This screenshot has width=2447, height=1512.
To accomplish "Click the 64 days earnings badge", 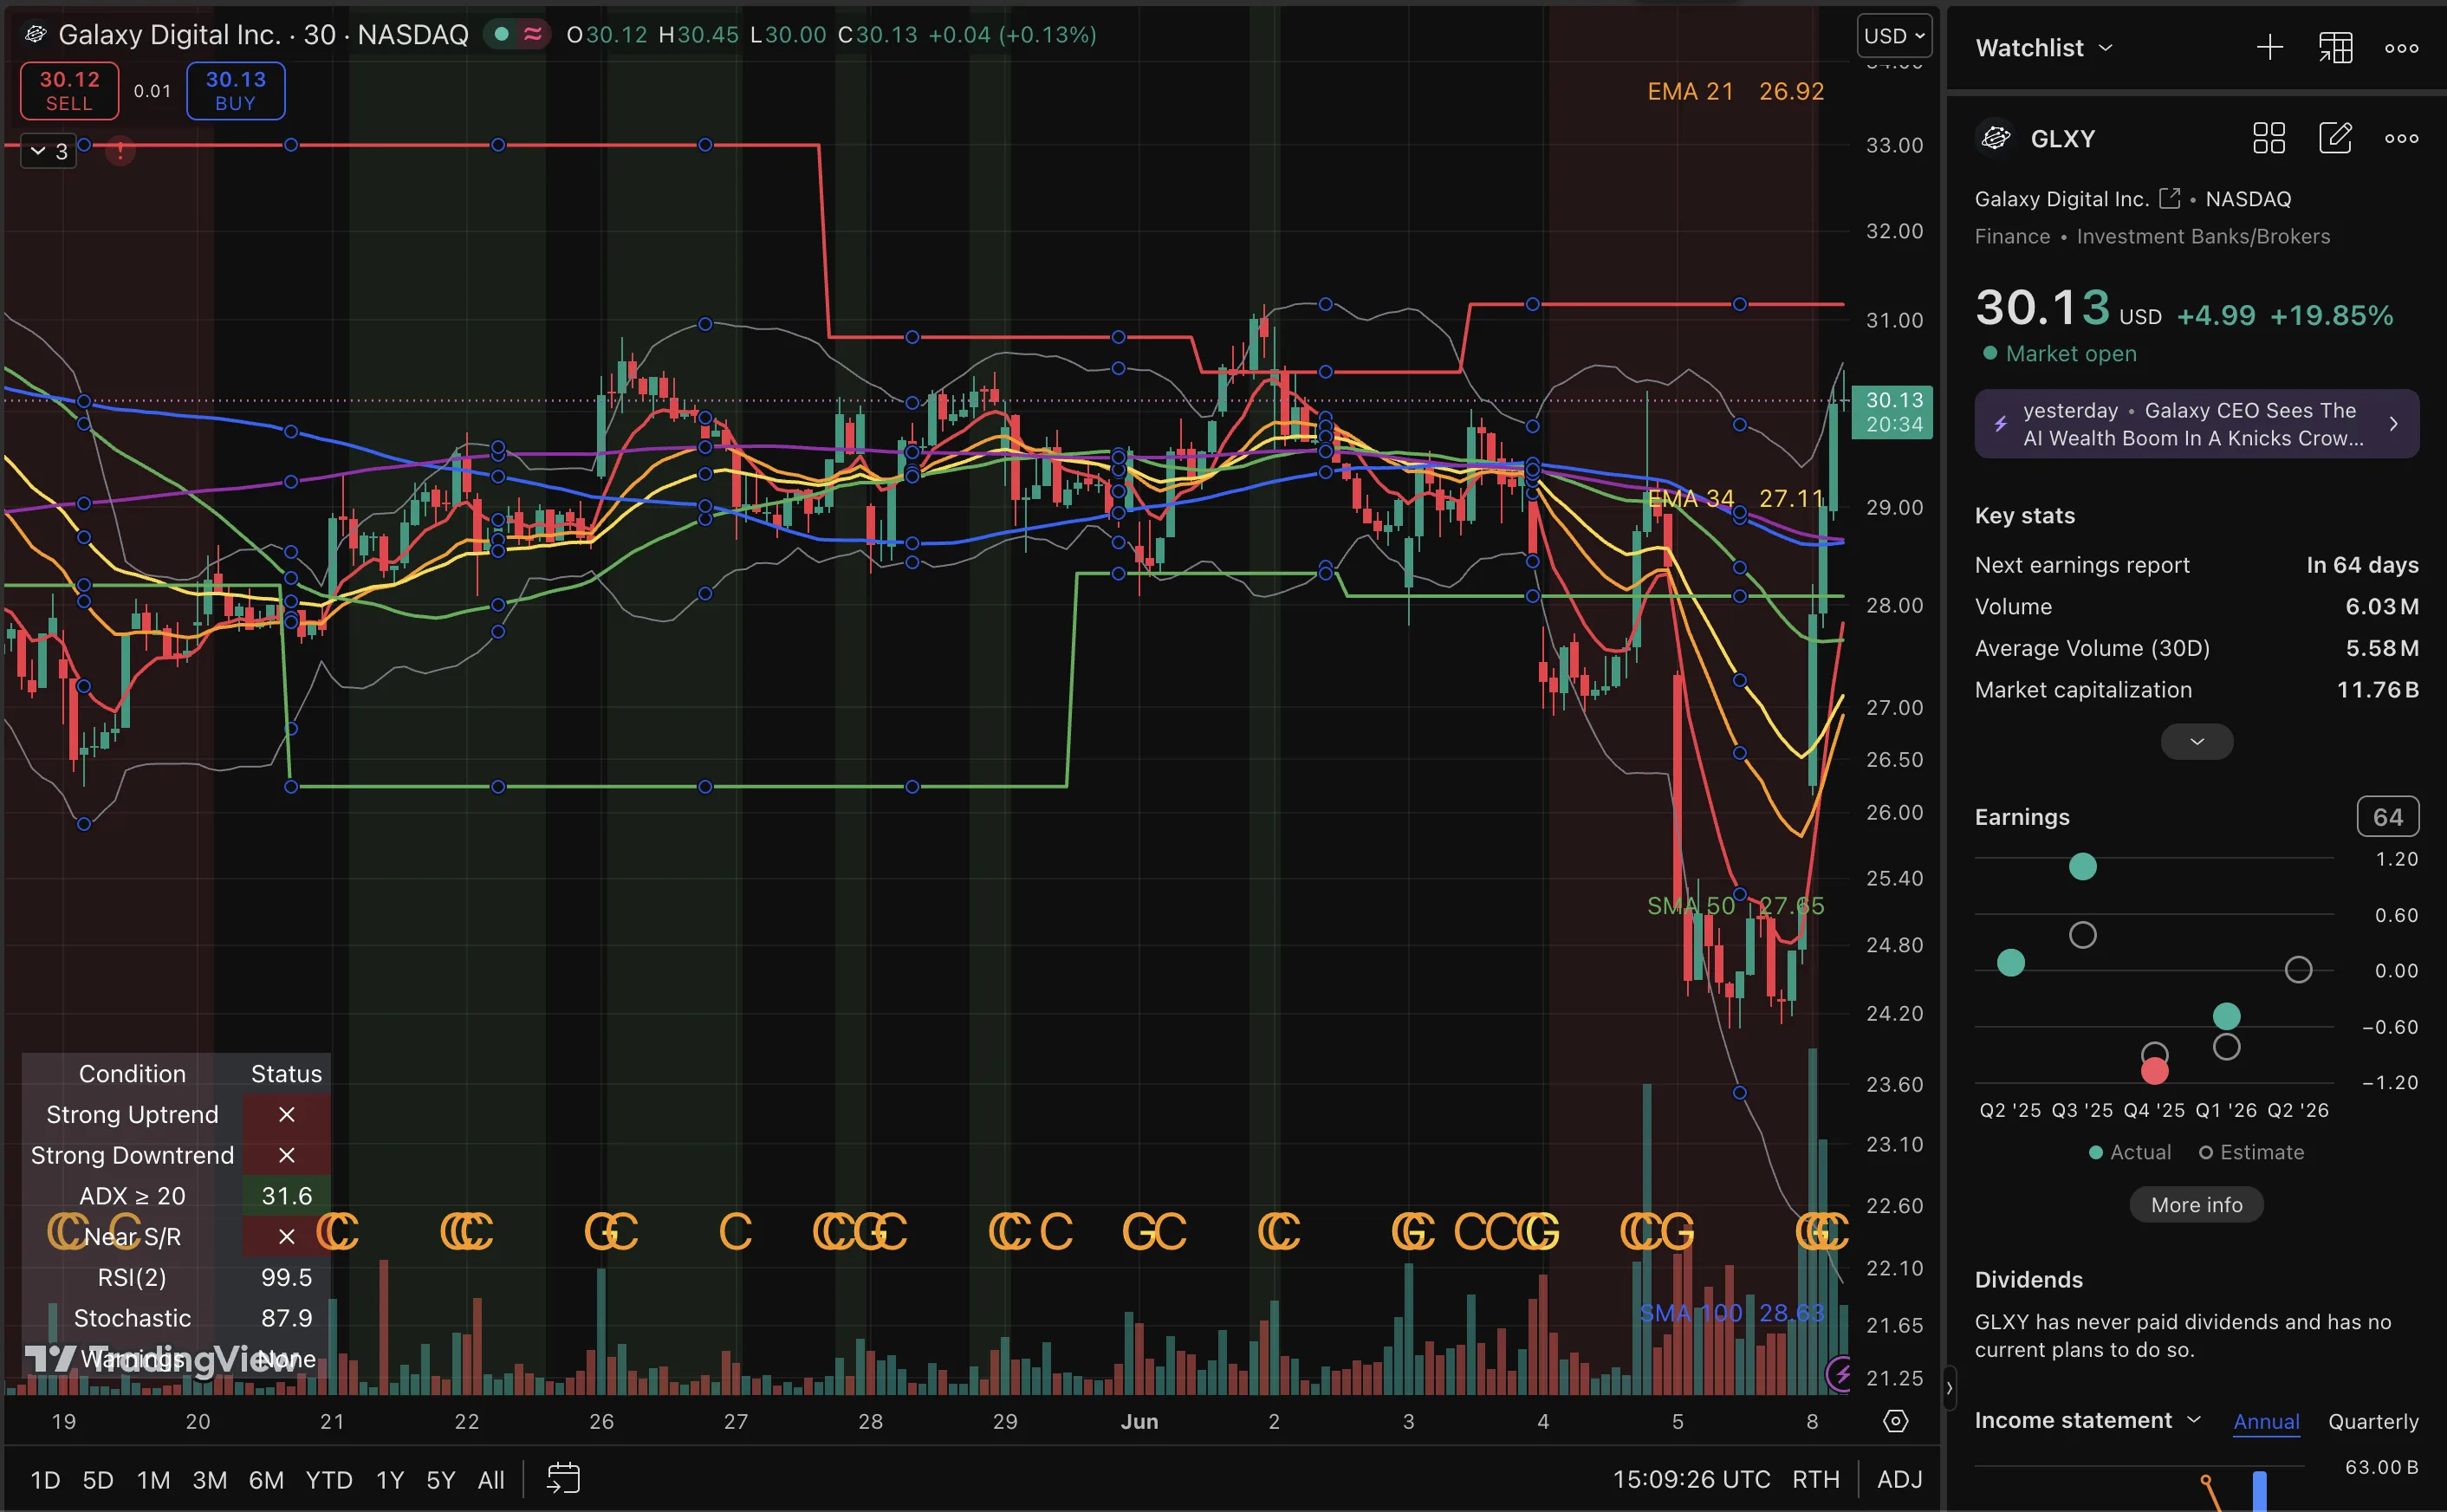I will [2387, 816].
